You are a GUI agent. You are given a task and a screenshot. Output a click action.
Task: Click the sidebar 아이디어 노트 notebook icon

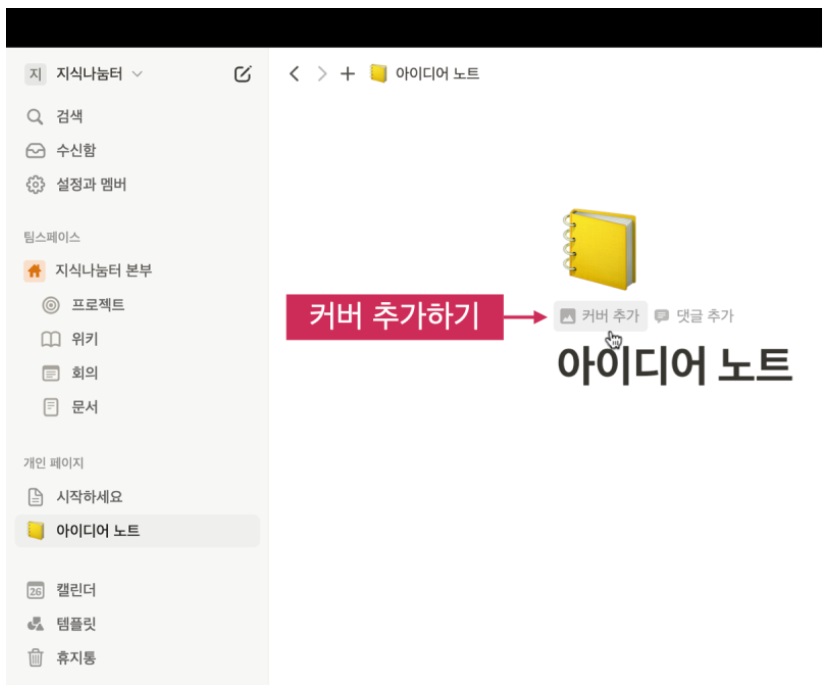coord(35,531)
